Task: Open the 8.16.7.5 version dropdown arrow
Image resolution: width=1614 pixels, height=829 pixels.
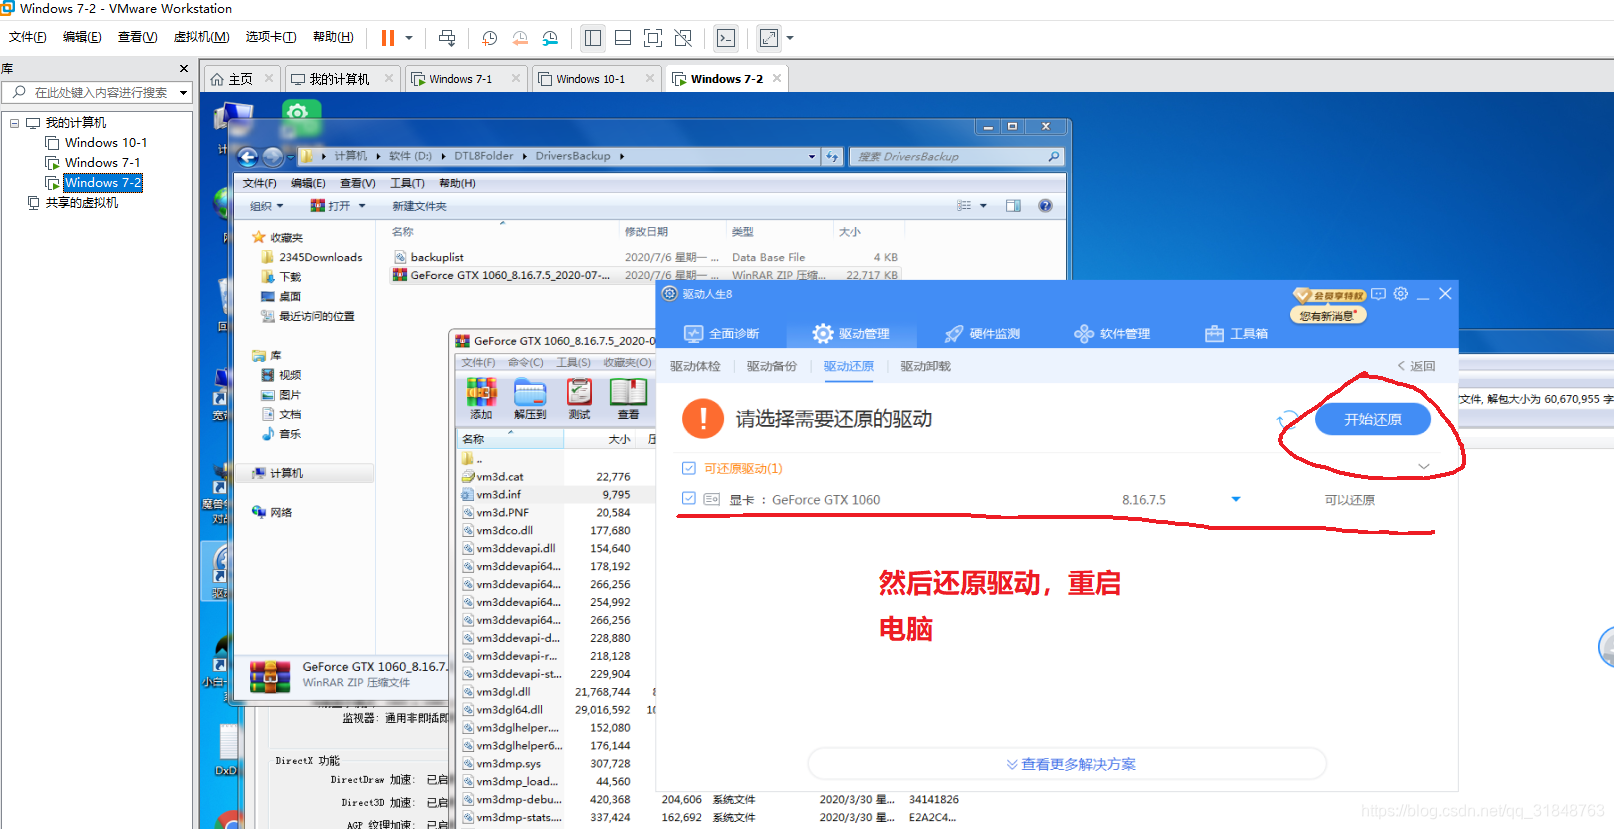Action: [x=1236, y=499]
